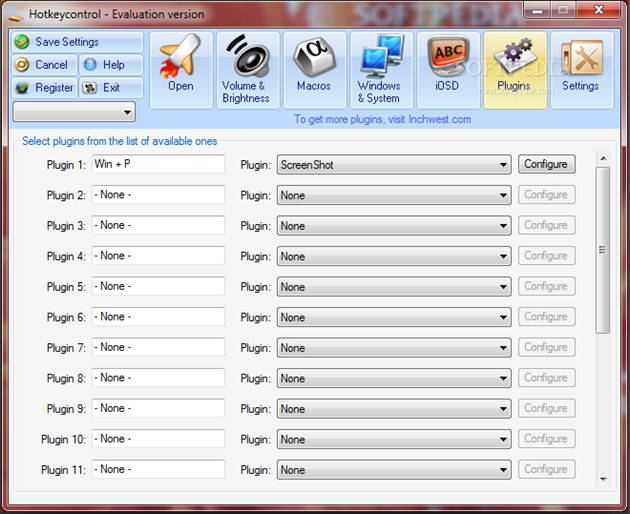The image size is (630, 514).
Task: Click the Register button
Action: click(x=44, y=88)
